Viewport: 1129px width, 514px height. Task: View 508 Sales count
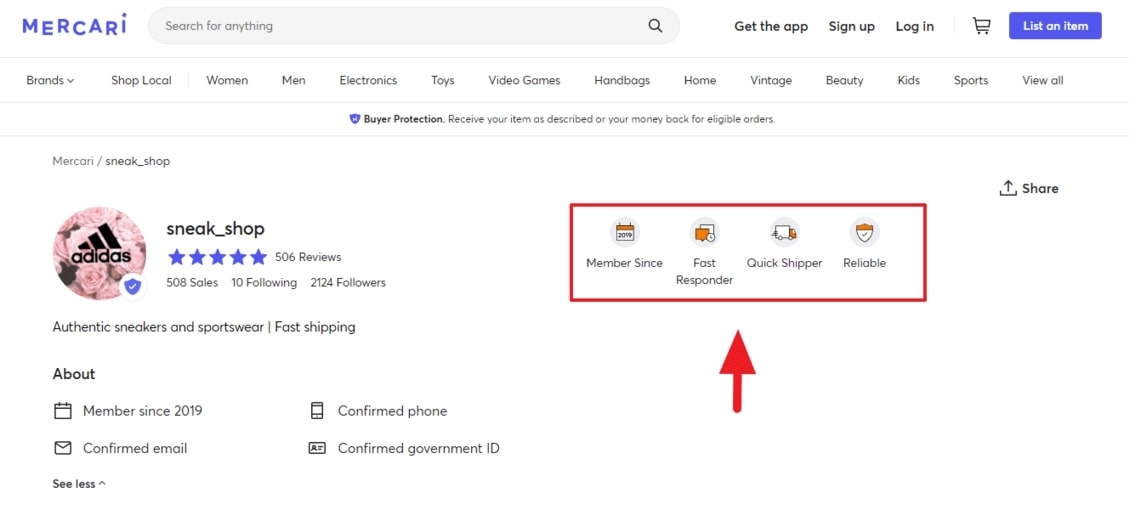click(192, 283)
